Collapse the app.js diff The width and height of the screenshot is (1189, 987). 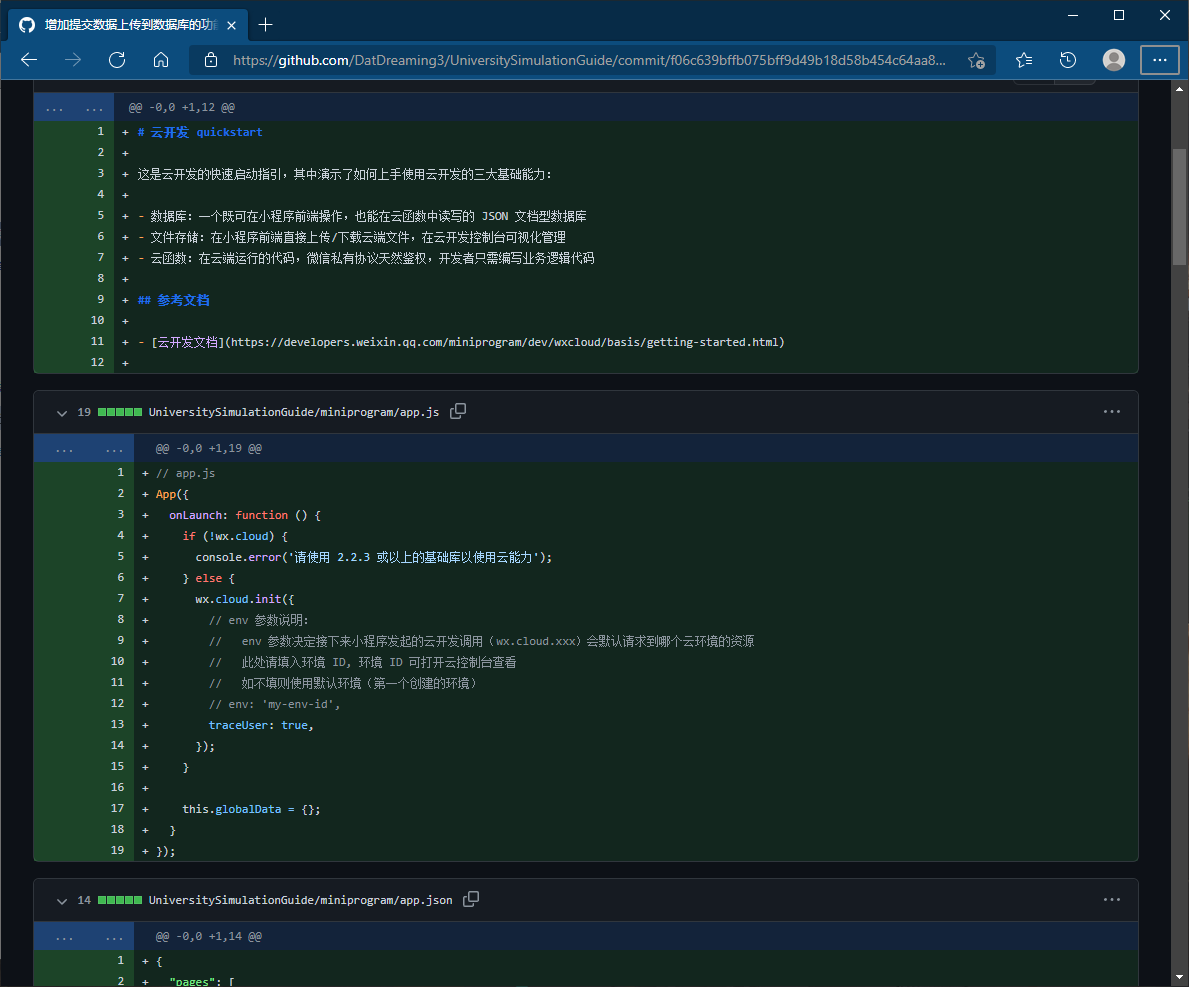[61, 412]
